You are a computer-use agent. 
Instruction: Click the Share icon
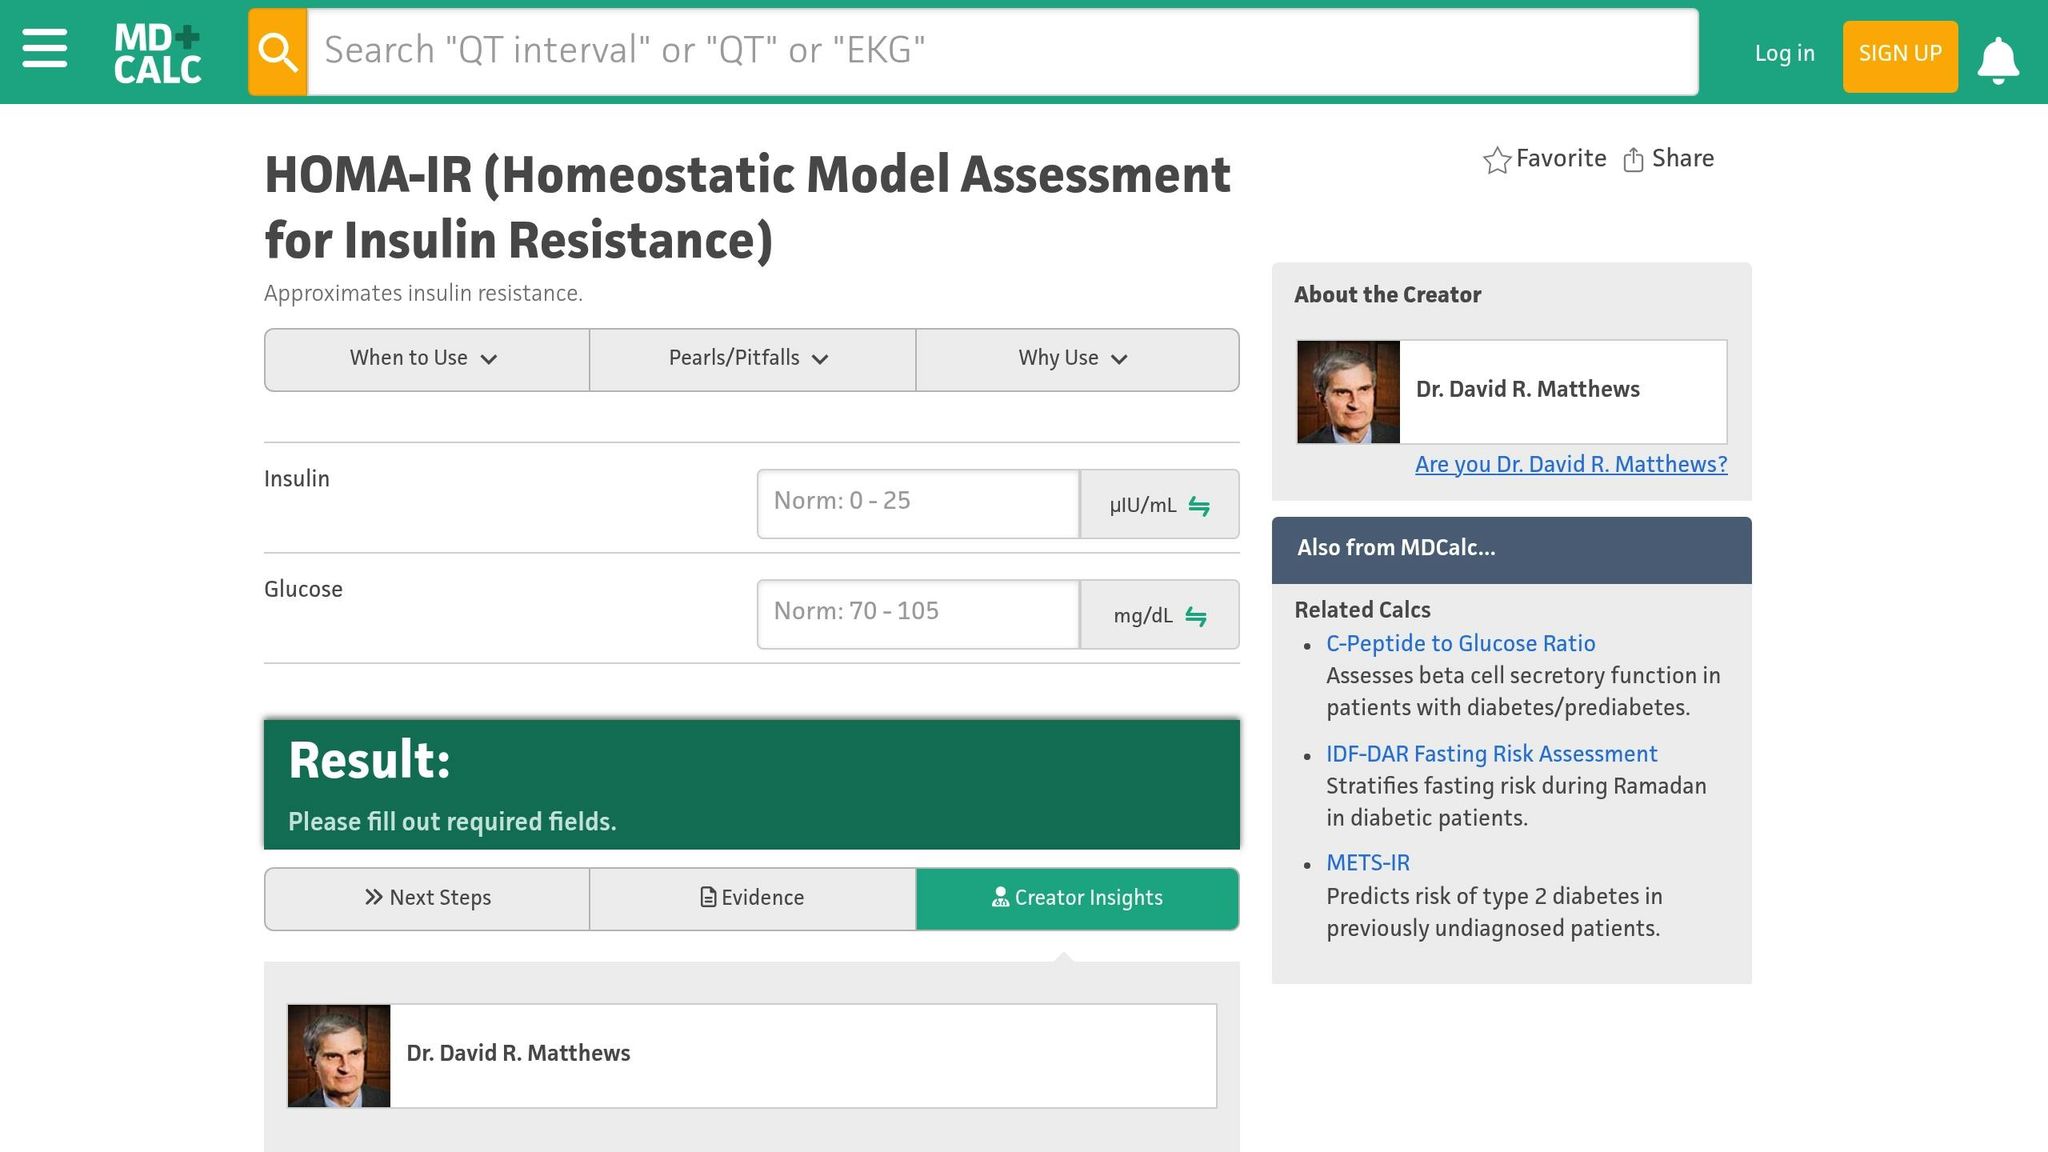click(1633, 160)
